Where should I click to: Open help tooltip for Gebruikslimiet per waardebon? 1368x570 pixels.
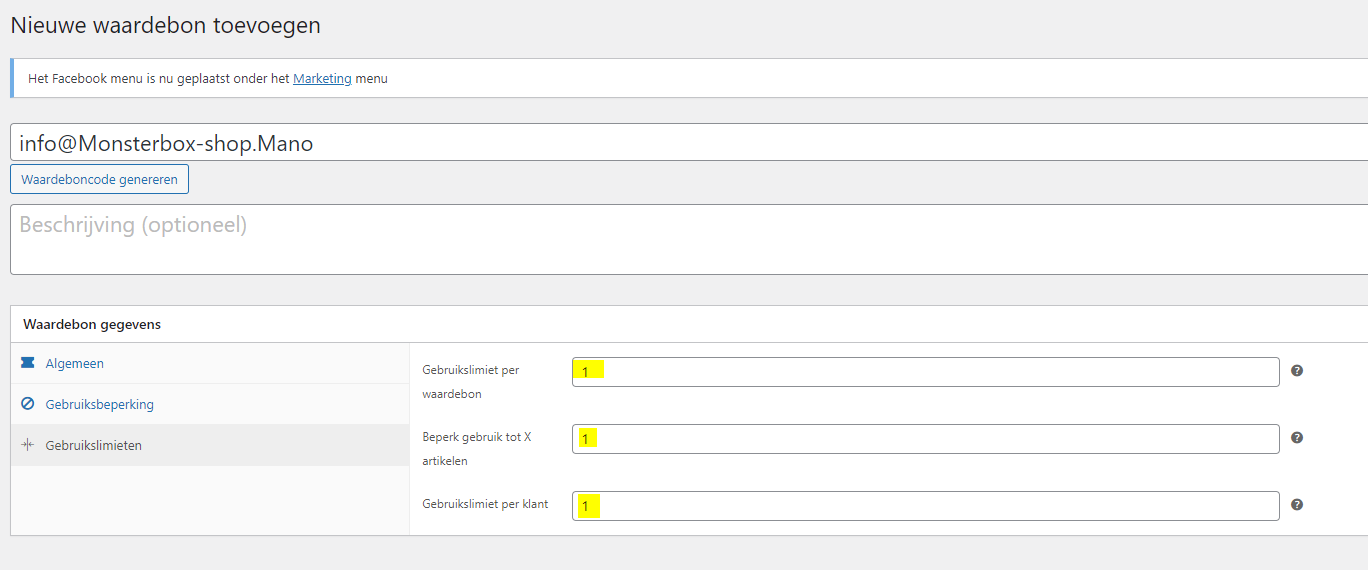1297,371
